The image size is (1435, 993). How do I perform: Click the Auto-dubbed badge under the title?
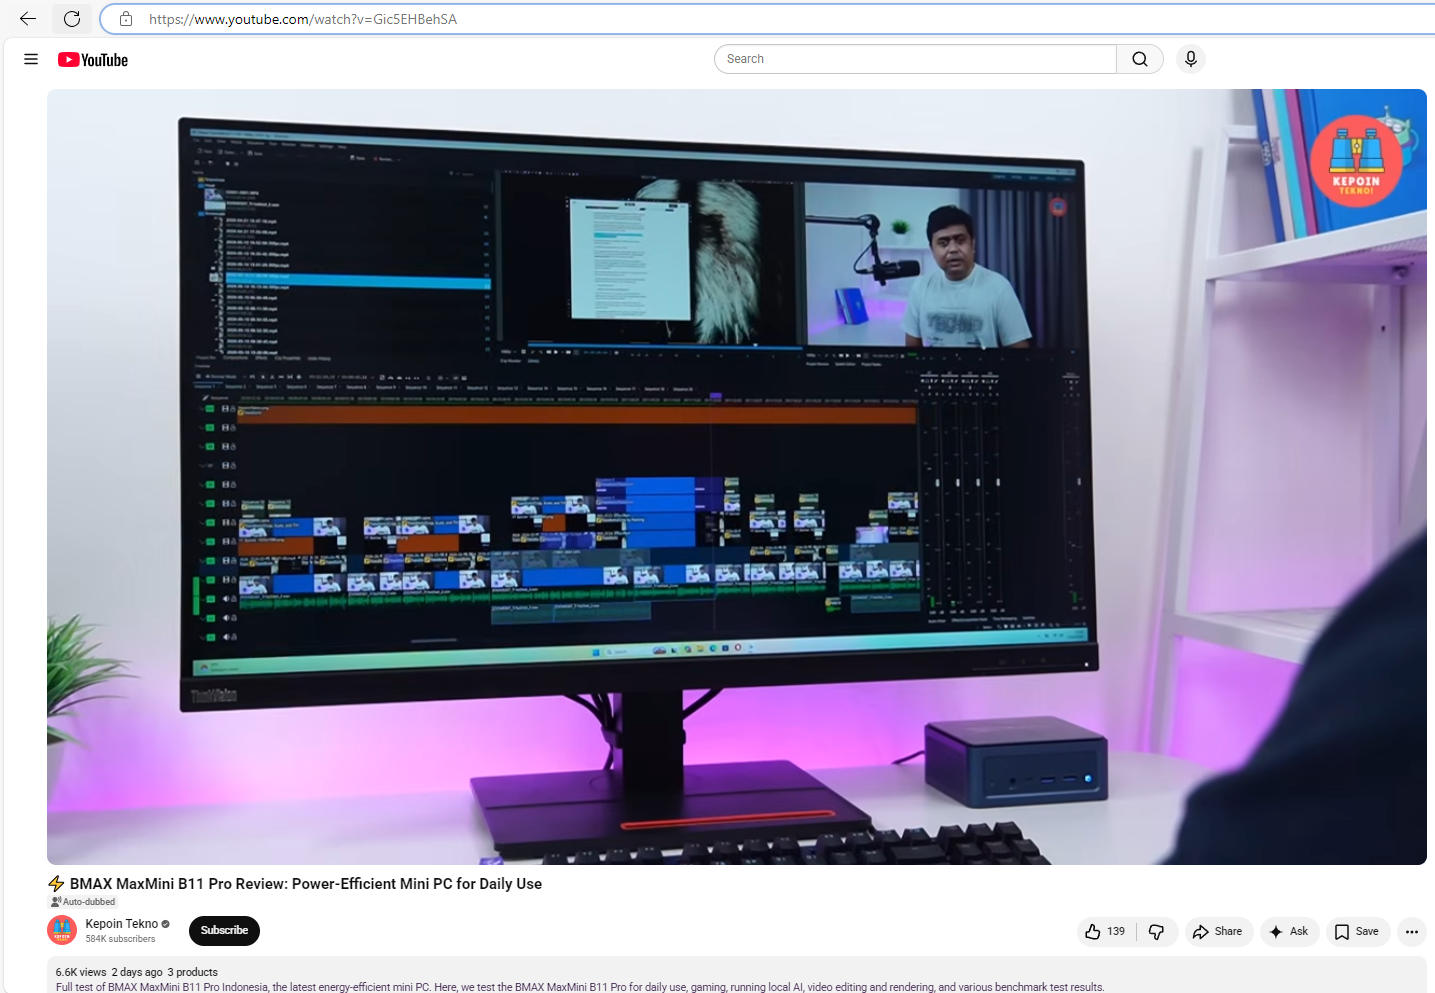83,902
